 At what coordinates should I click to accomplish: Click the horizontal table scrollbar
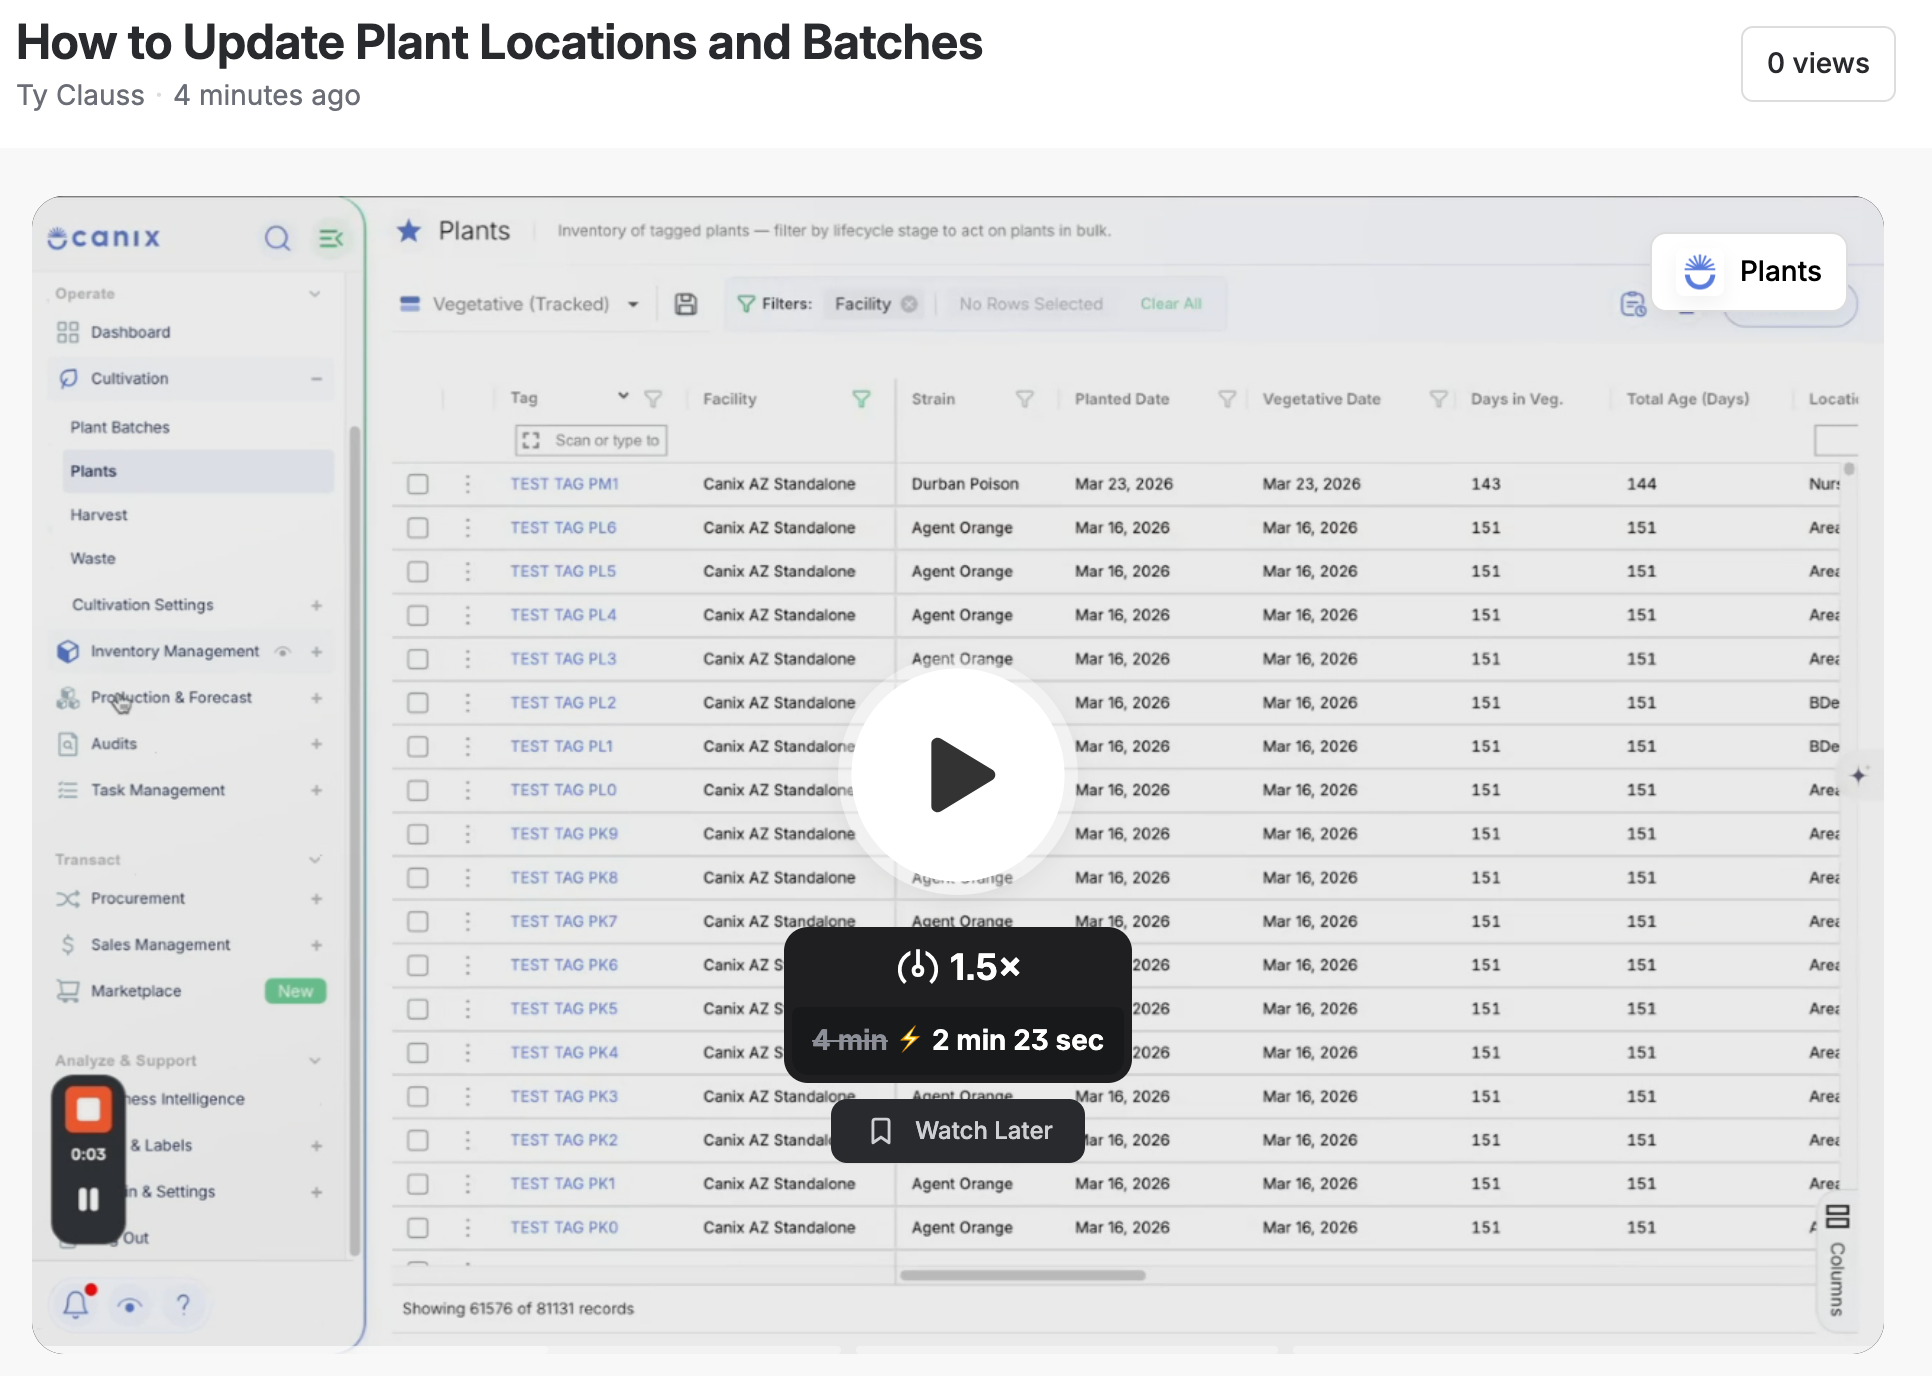tap(1022, 1275)
